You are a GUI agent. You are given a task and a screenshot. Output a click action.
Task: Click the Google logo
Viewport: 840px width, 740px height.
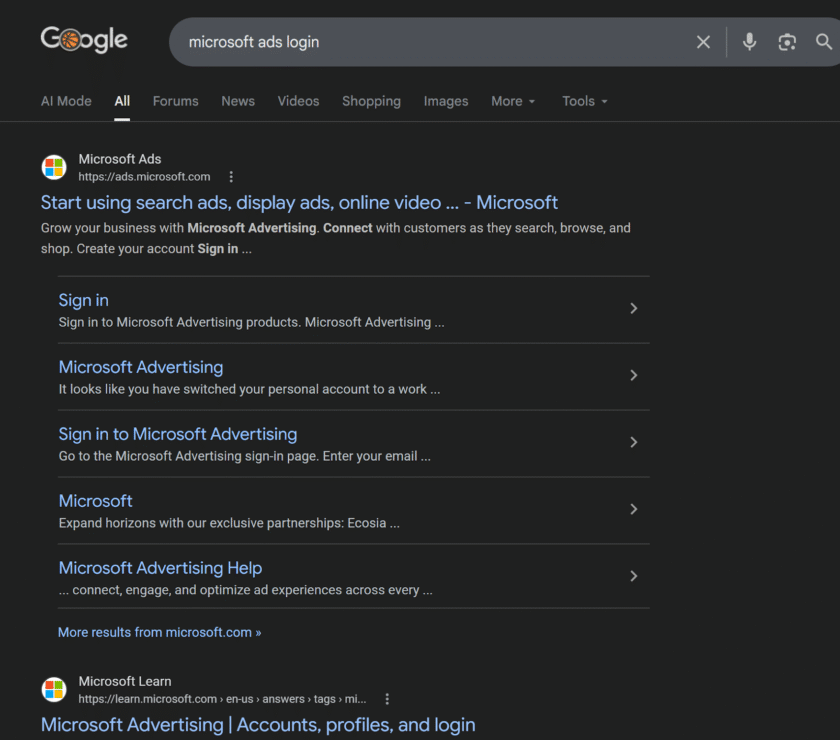[84, 40]
